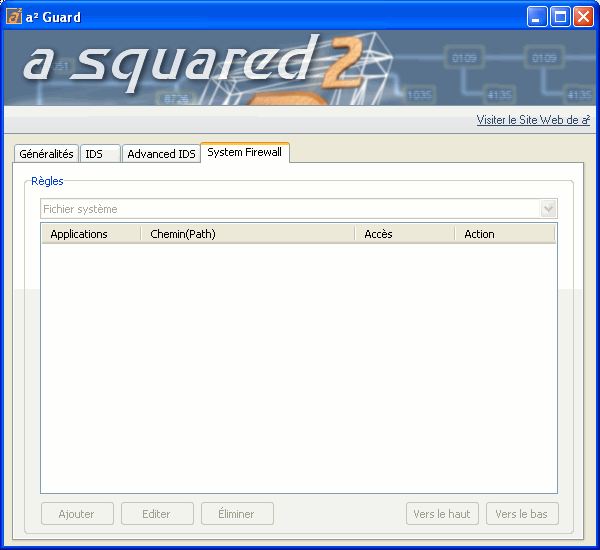Open the Visiter le Site Web de a² link

(x=533, y=120)
